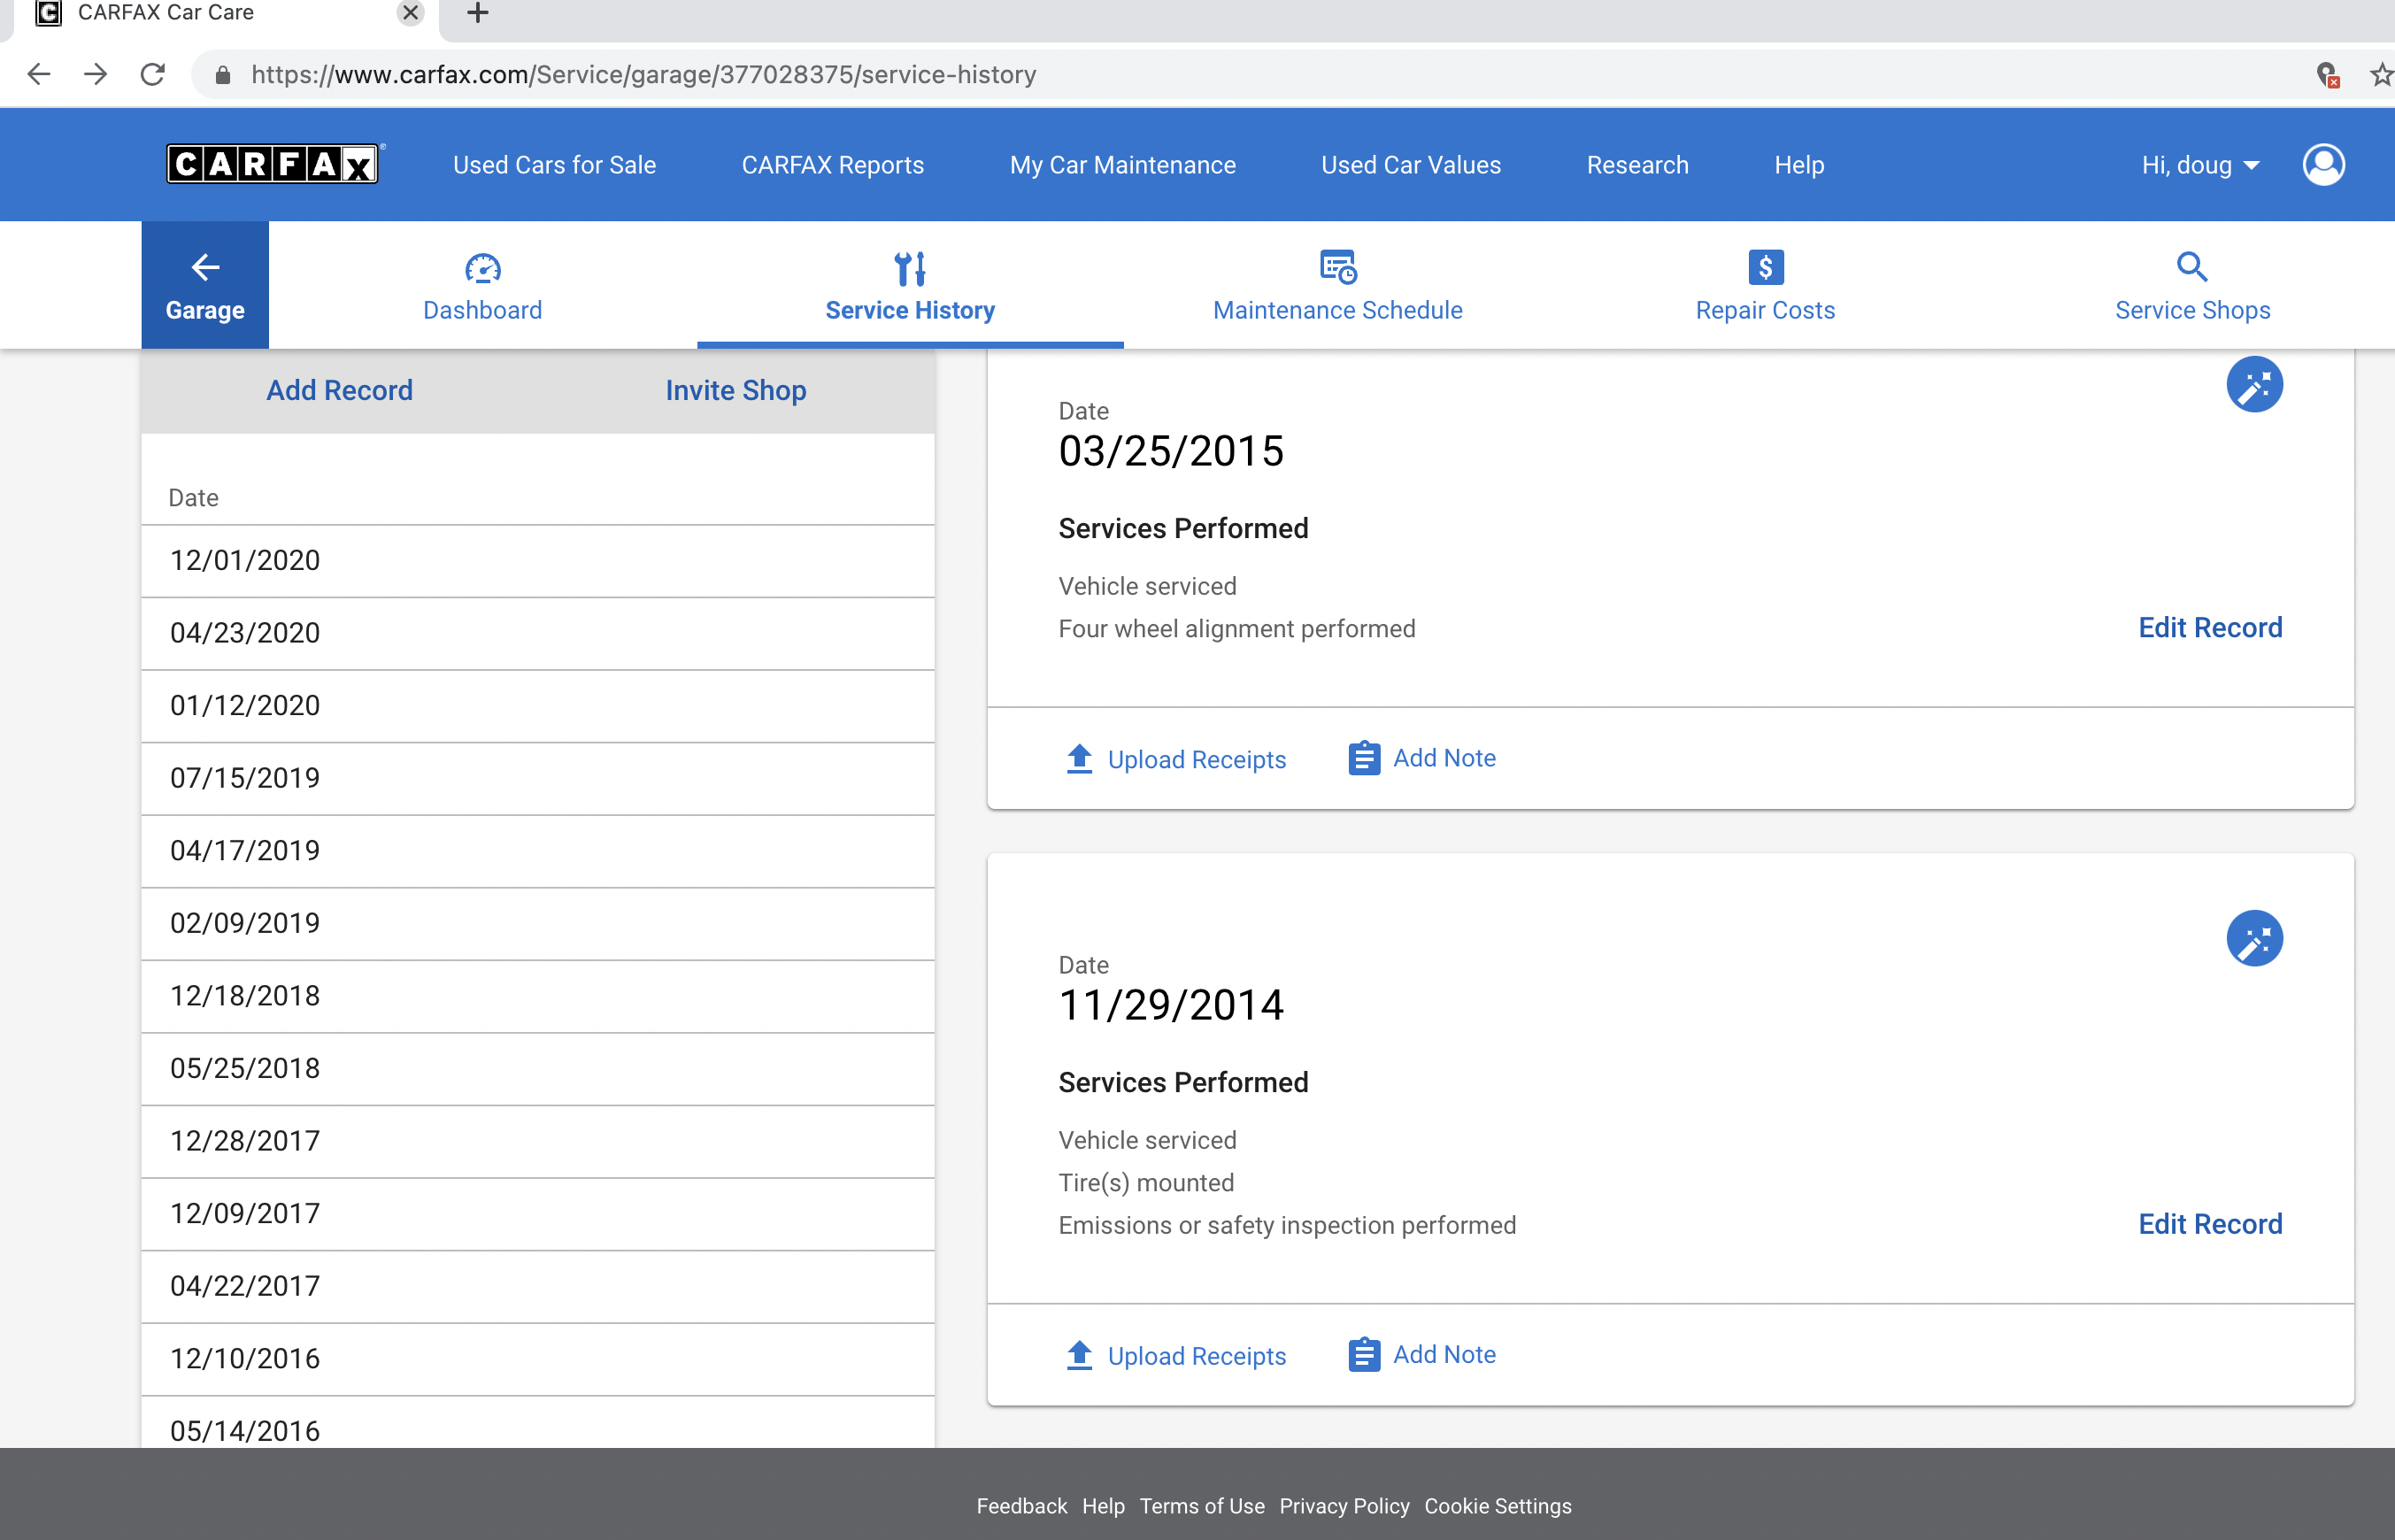Open Used Cars for Sale menu
This screenshot has width=2395, height=1540.
(x=554, y=165)
